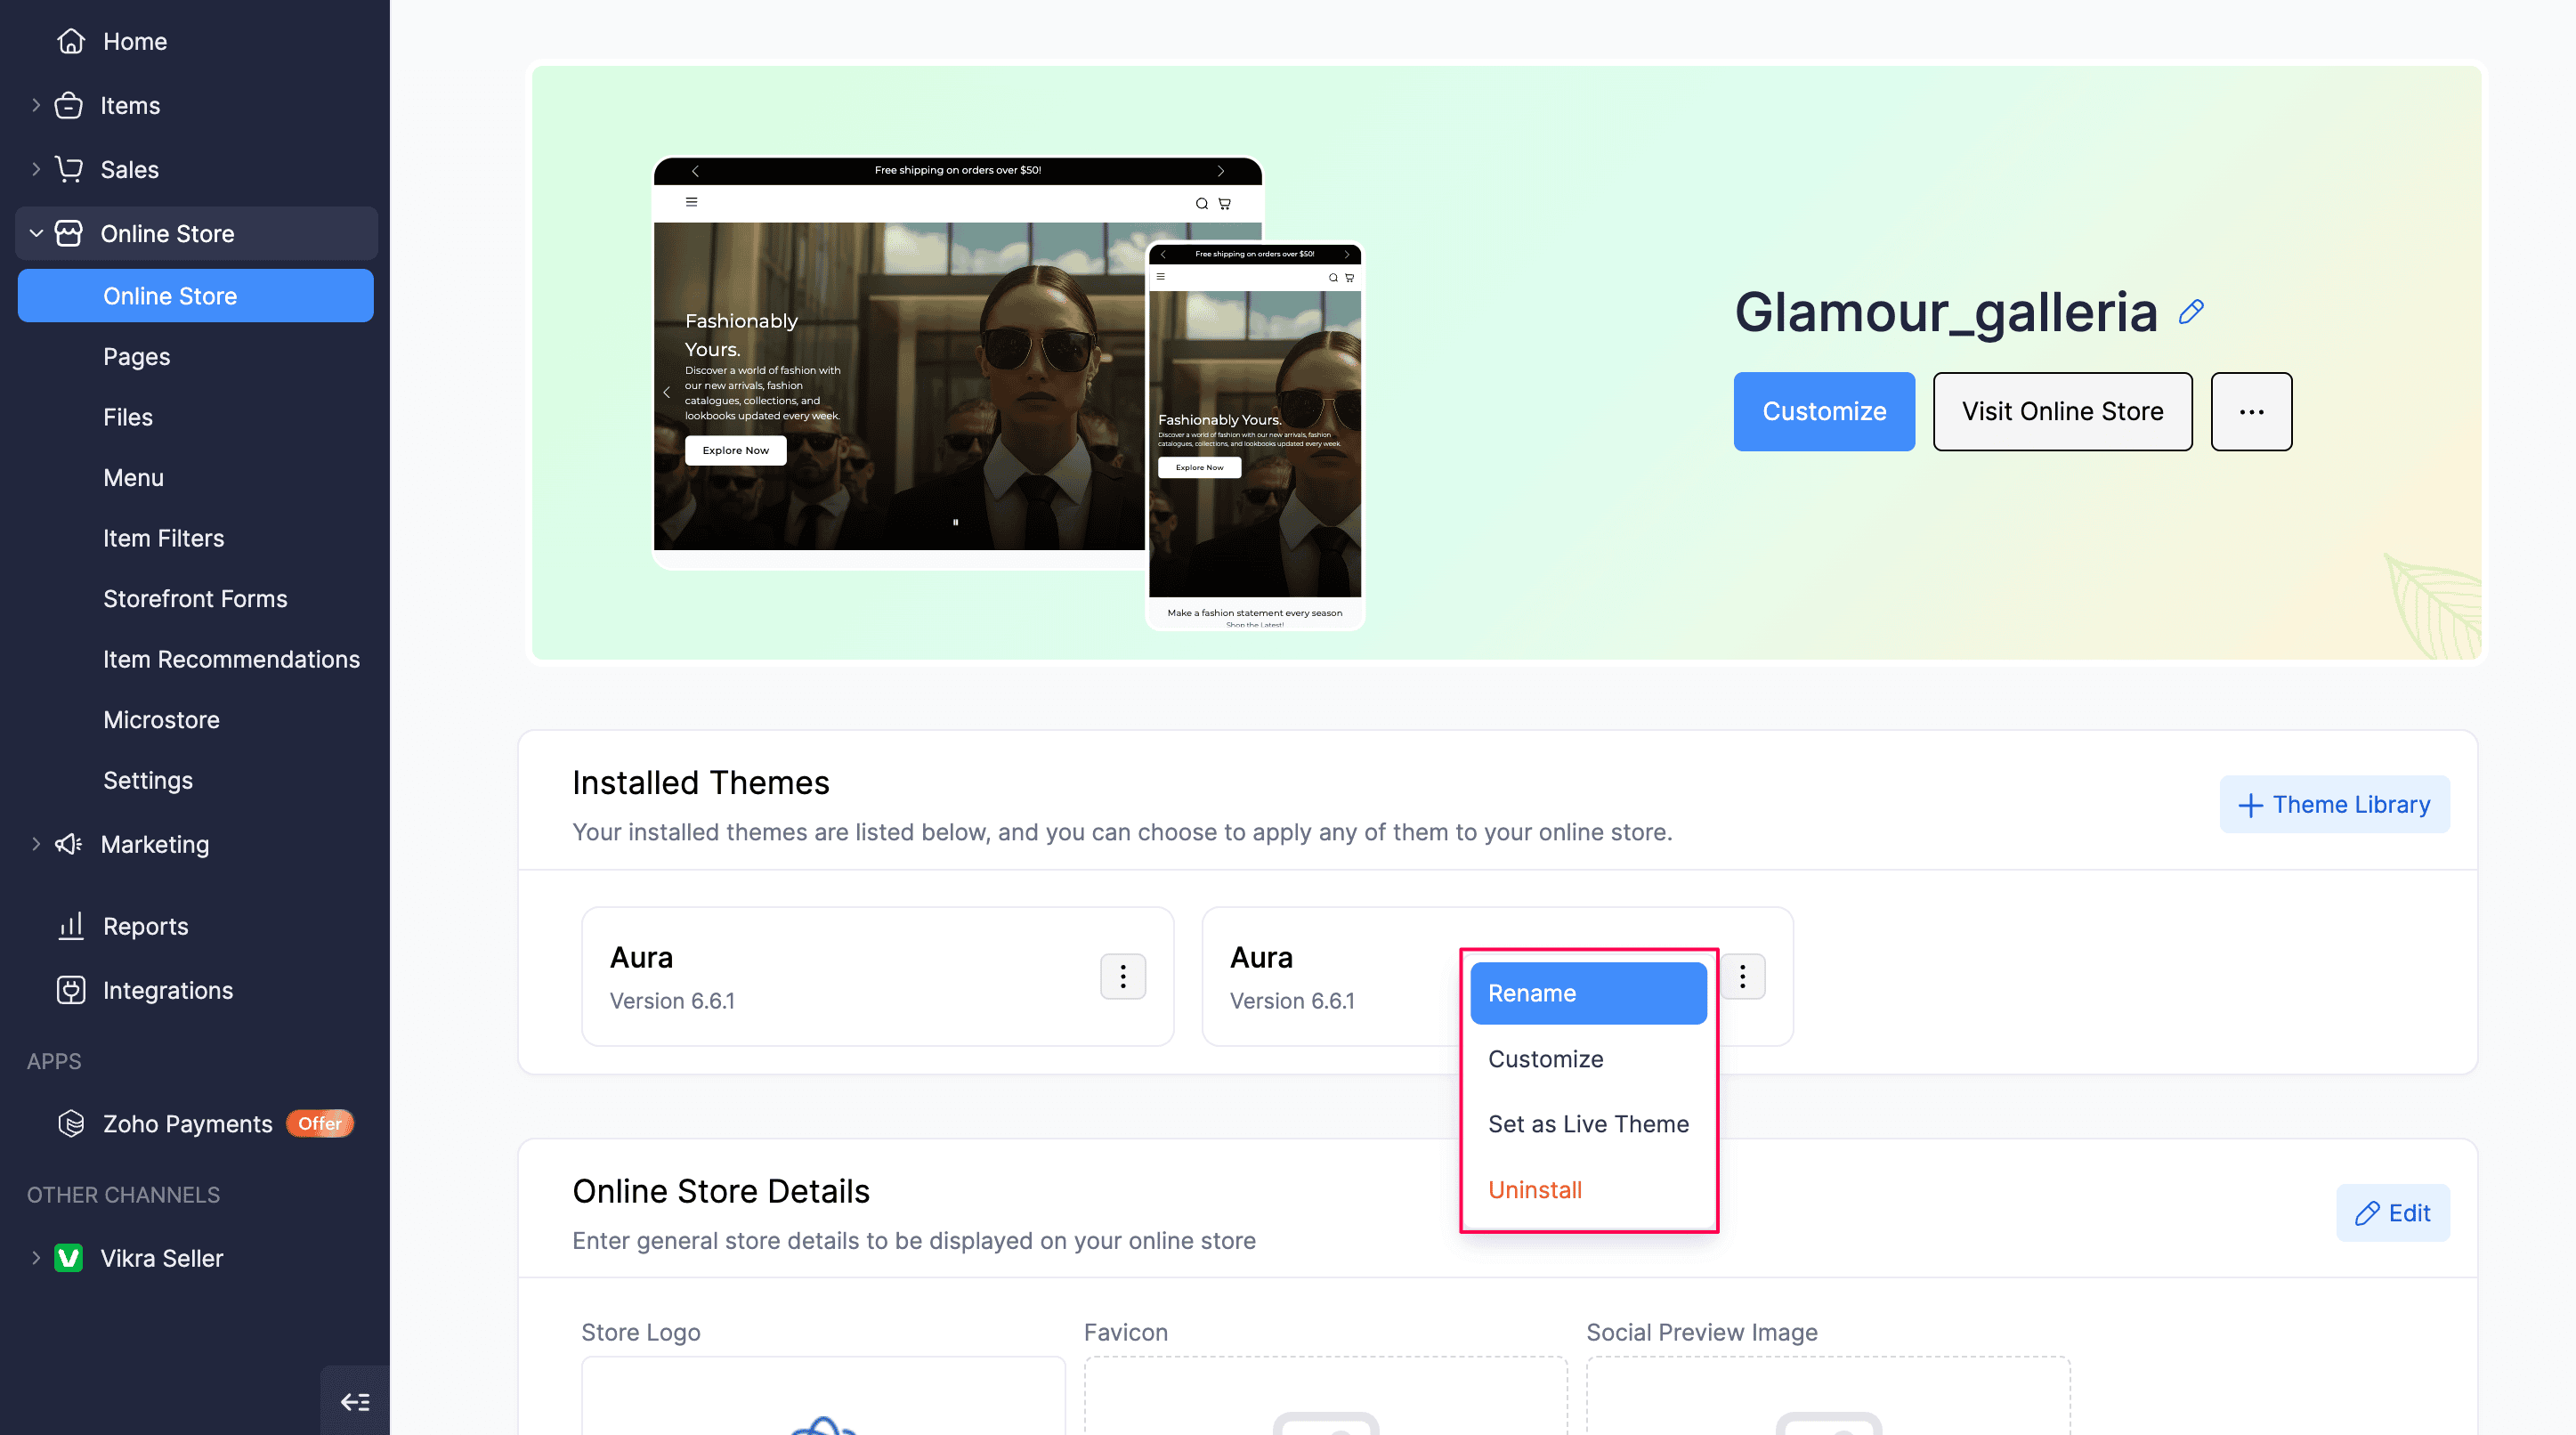Click Version 6.6.1 on the first Aura card
This screenshot has height=1435, width=2576.
click(672, 1001)
